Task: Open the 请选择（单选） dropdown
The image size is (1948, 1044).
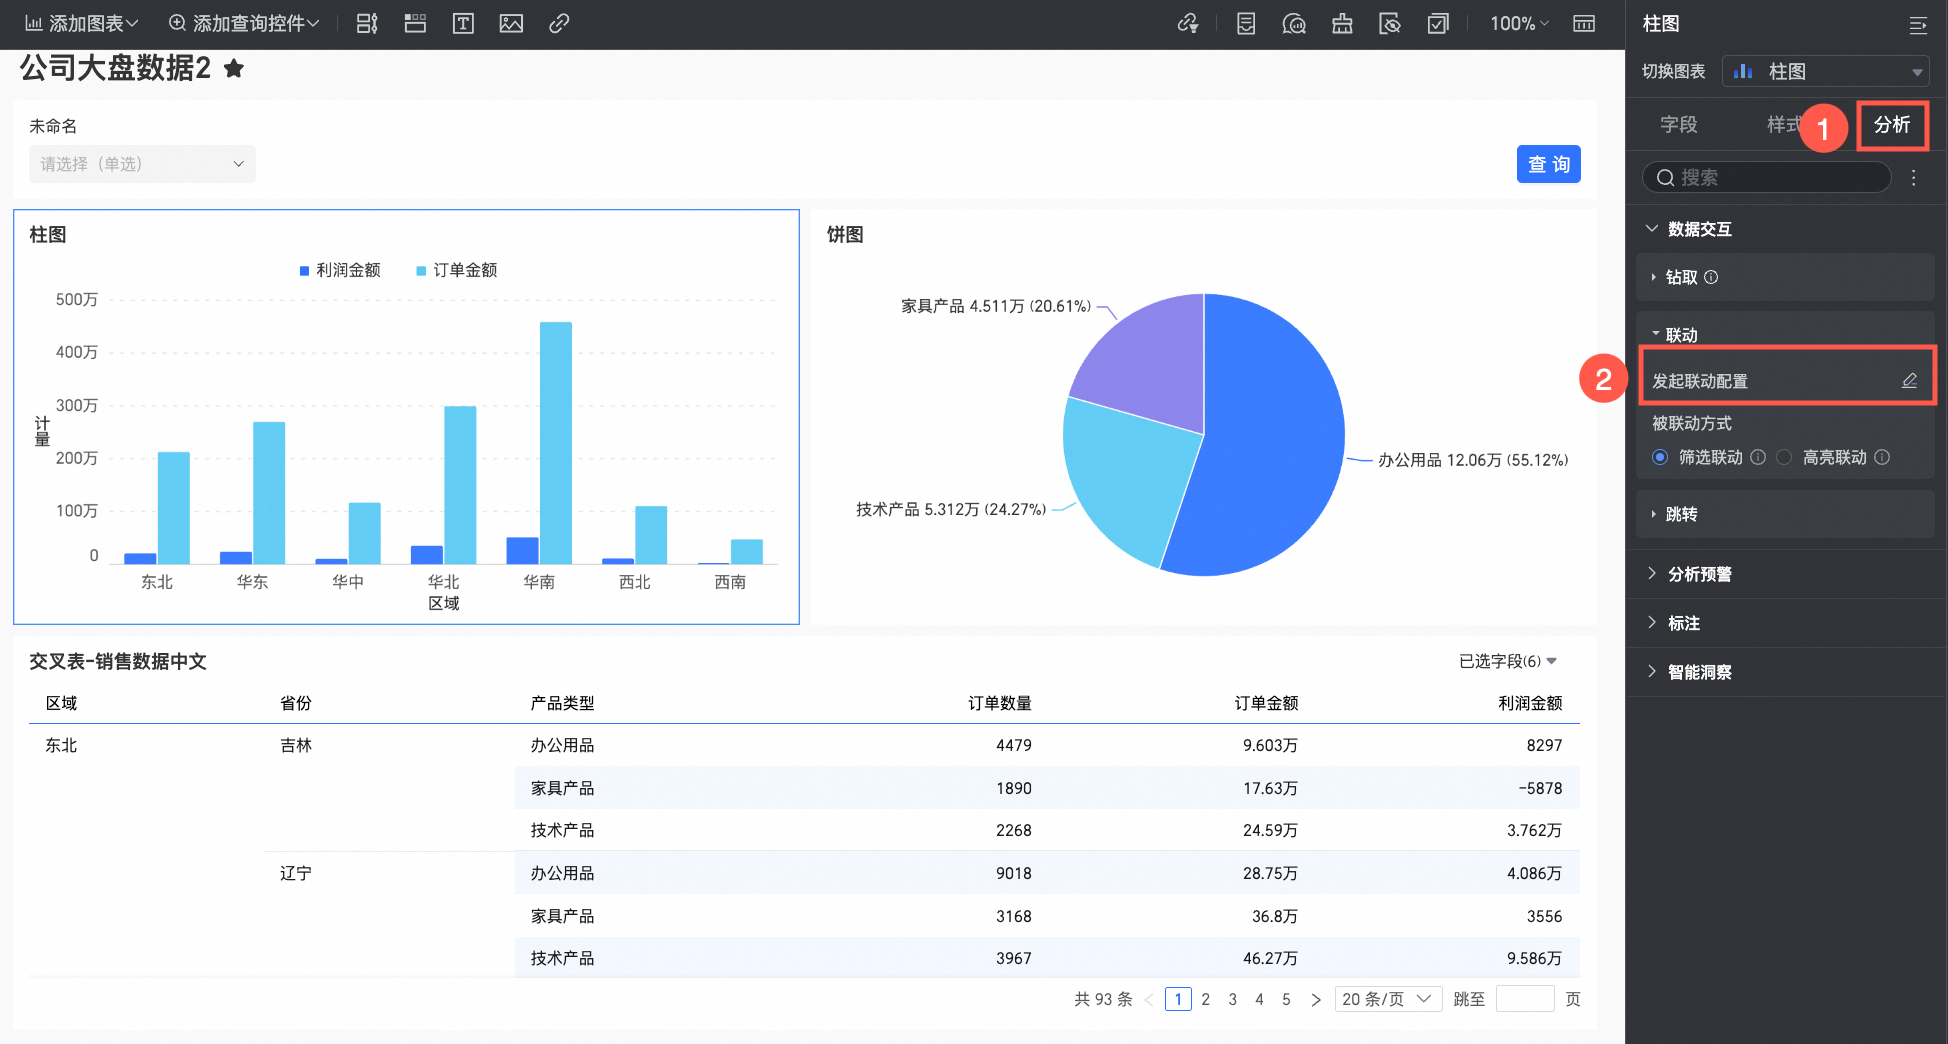Action: (142, 164)
